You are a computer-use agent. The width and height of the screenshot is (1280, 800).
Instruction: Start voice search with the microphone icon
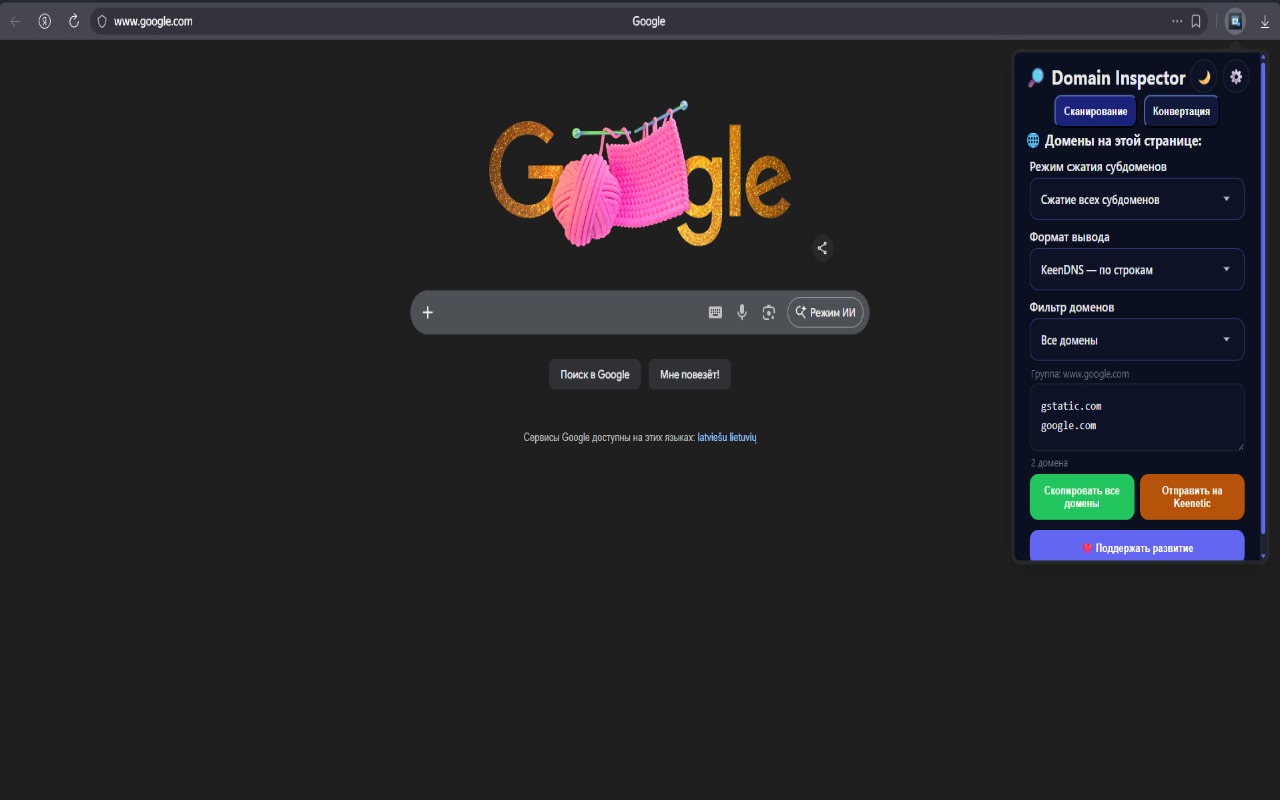coord(742,312)
